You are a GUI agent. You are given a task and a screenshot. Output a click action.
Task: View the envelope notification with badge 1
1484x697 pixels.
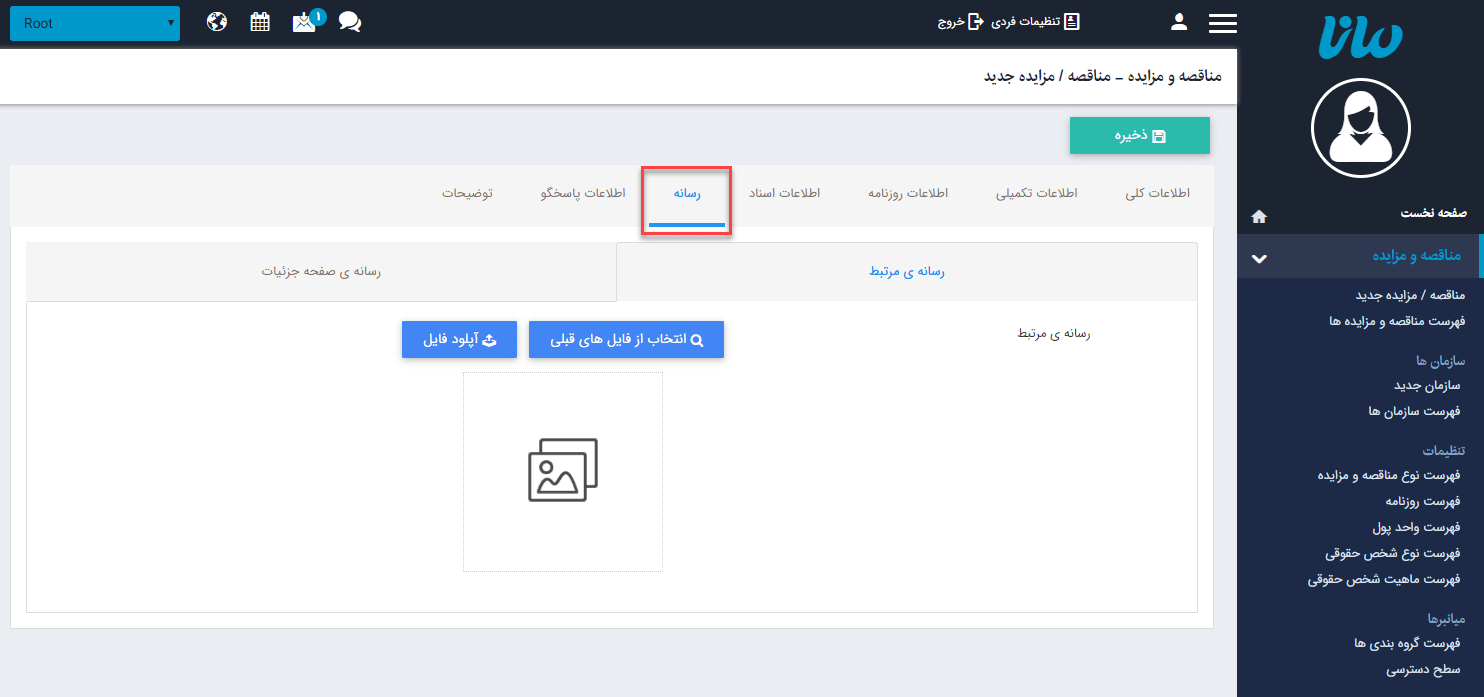[305, 21]
